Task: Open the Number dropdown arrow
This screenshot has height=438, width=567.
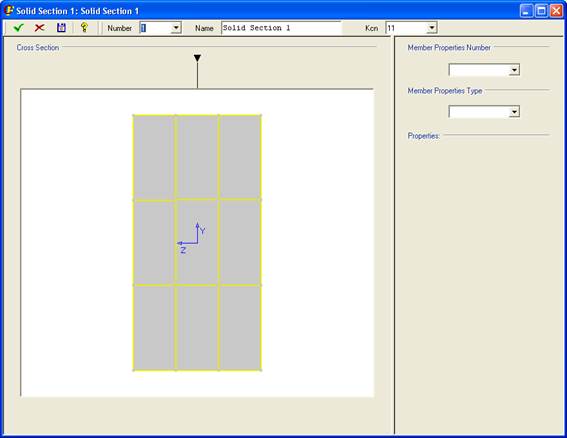Action: click(x=176, y=28)
